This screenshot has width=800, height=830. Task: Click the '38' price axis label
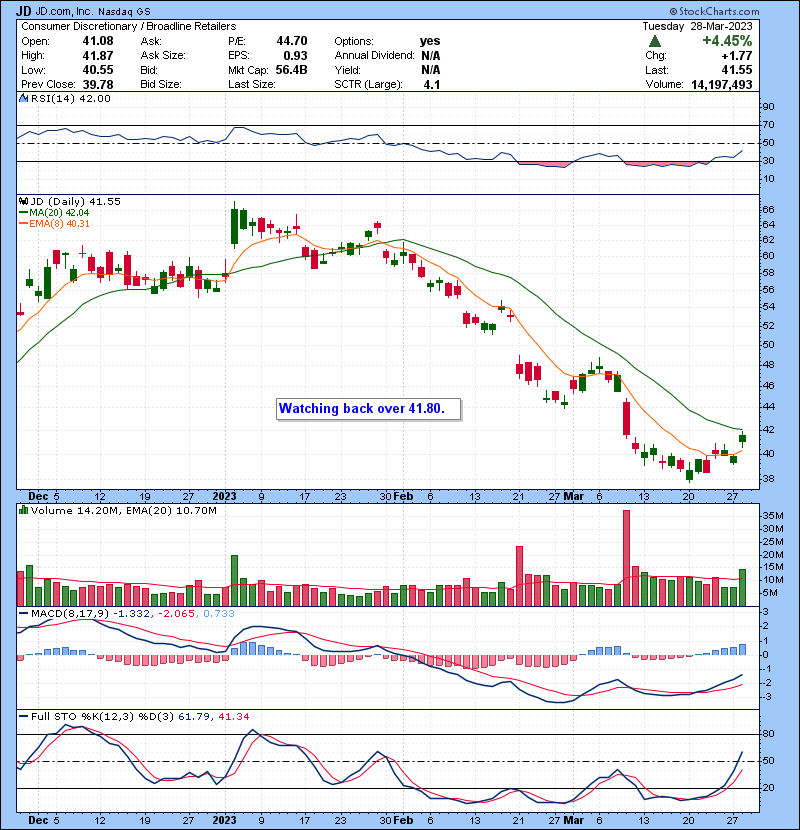pos(768,479)
